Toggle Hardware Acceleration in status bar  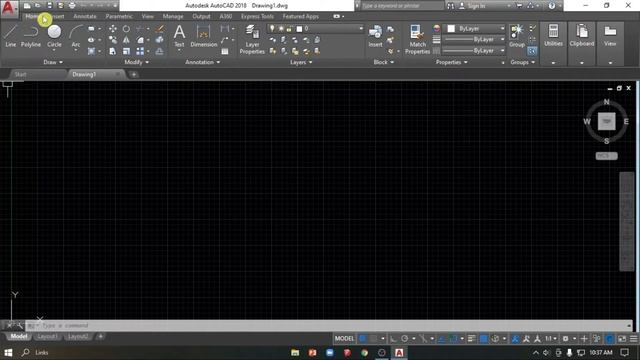(609, 339)
